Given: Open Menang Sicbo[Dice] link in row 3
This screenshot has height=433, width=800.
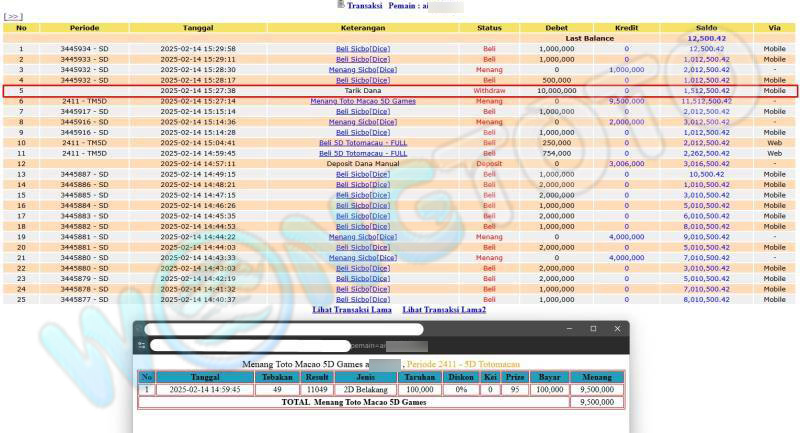Looking at the screenshot, I should tap(362, 69).
